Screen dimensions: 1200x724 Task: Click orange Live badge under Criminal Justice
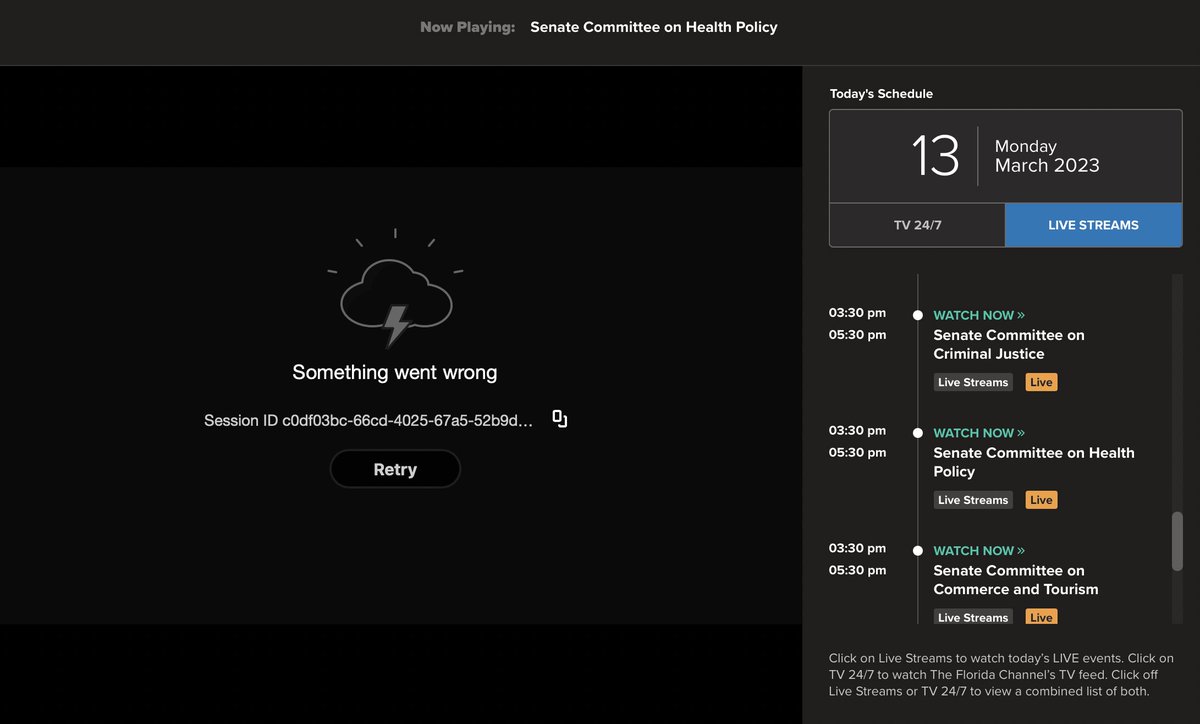coord(1041,382)
